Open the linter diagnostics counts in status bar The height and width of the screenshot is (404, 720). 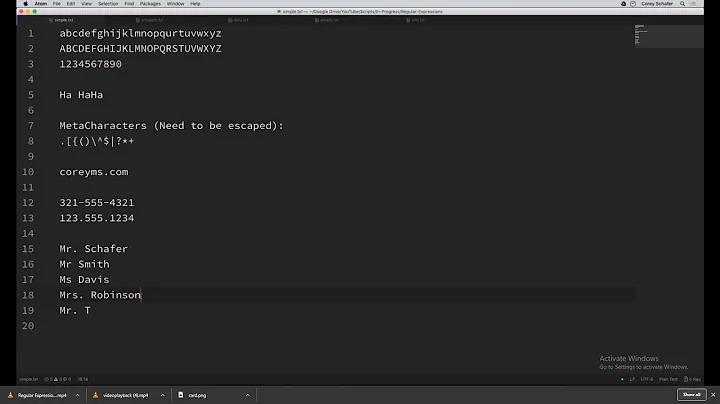[x=57, y=379]
